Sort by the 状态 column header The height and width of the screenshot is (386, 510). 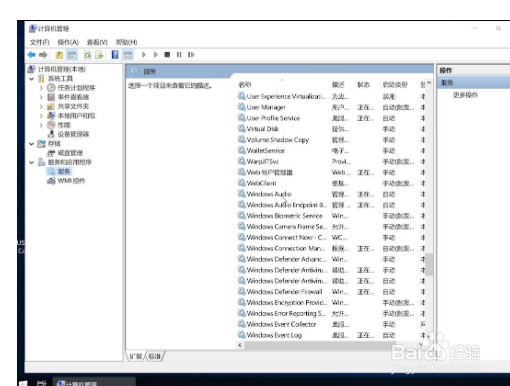363,85
